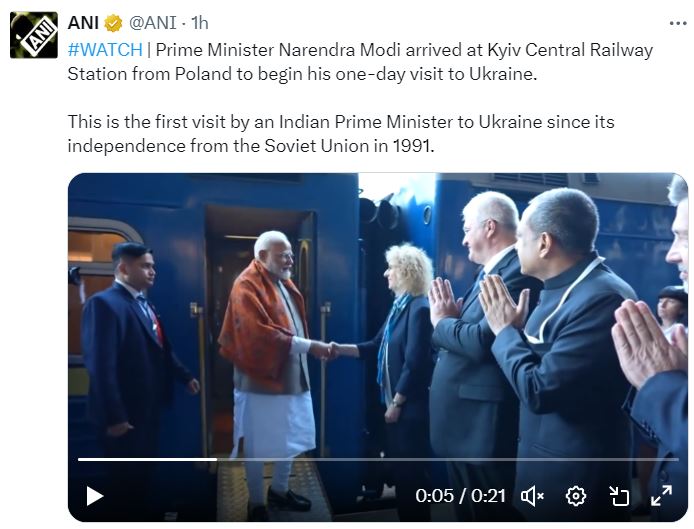Click the paragraph mentioning the Soviet Union 1991
The image size is (694, 529).
[341, 134]
